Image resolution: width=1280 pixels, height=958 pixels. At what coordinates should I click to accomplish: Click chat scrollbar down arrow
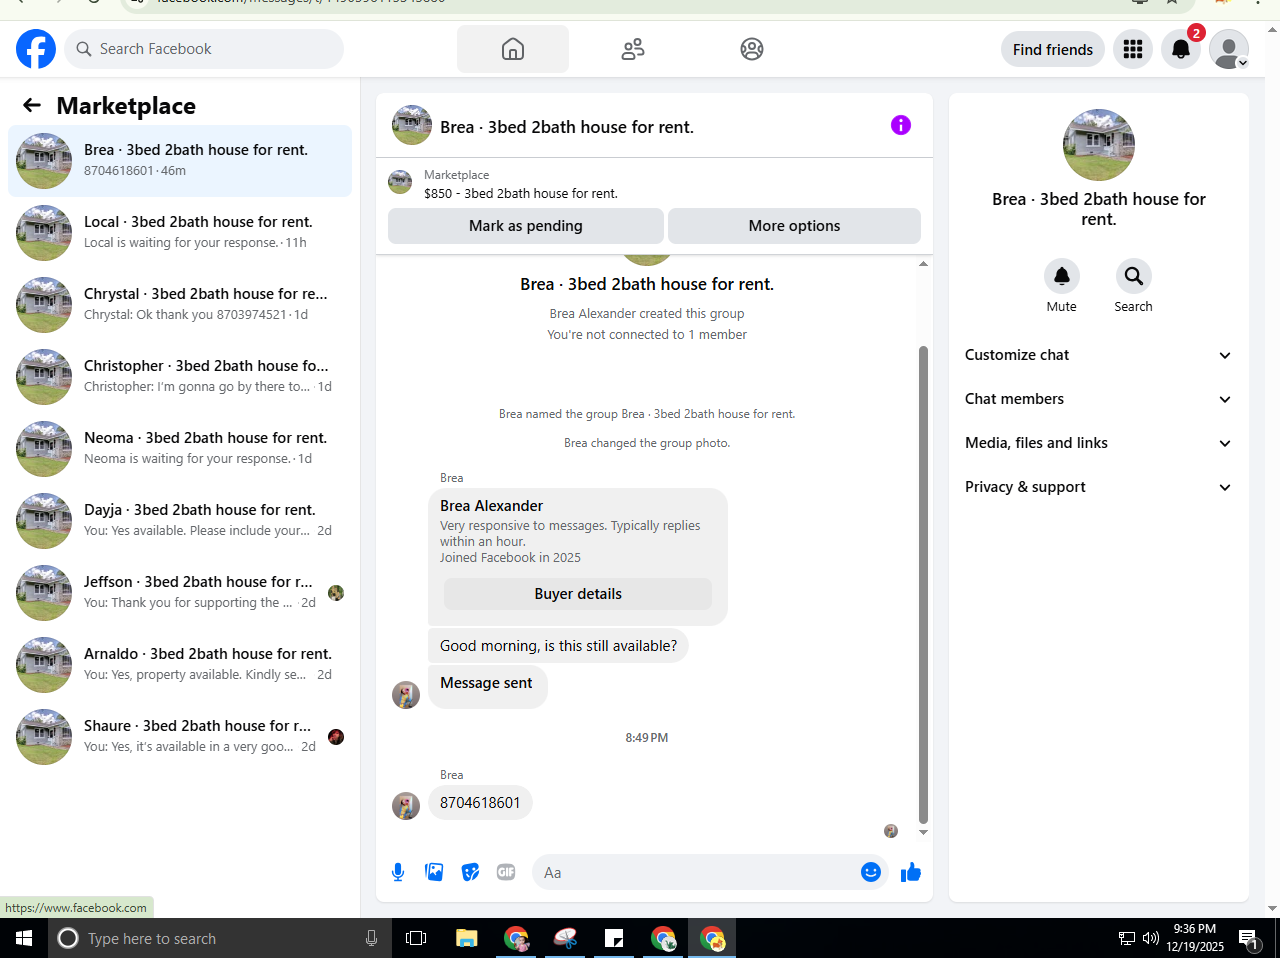(923, 832)
